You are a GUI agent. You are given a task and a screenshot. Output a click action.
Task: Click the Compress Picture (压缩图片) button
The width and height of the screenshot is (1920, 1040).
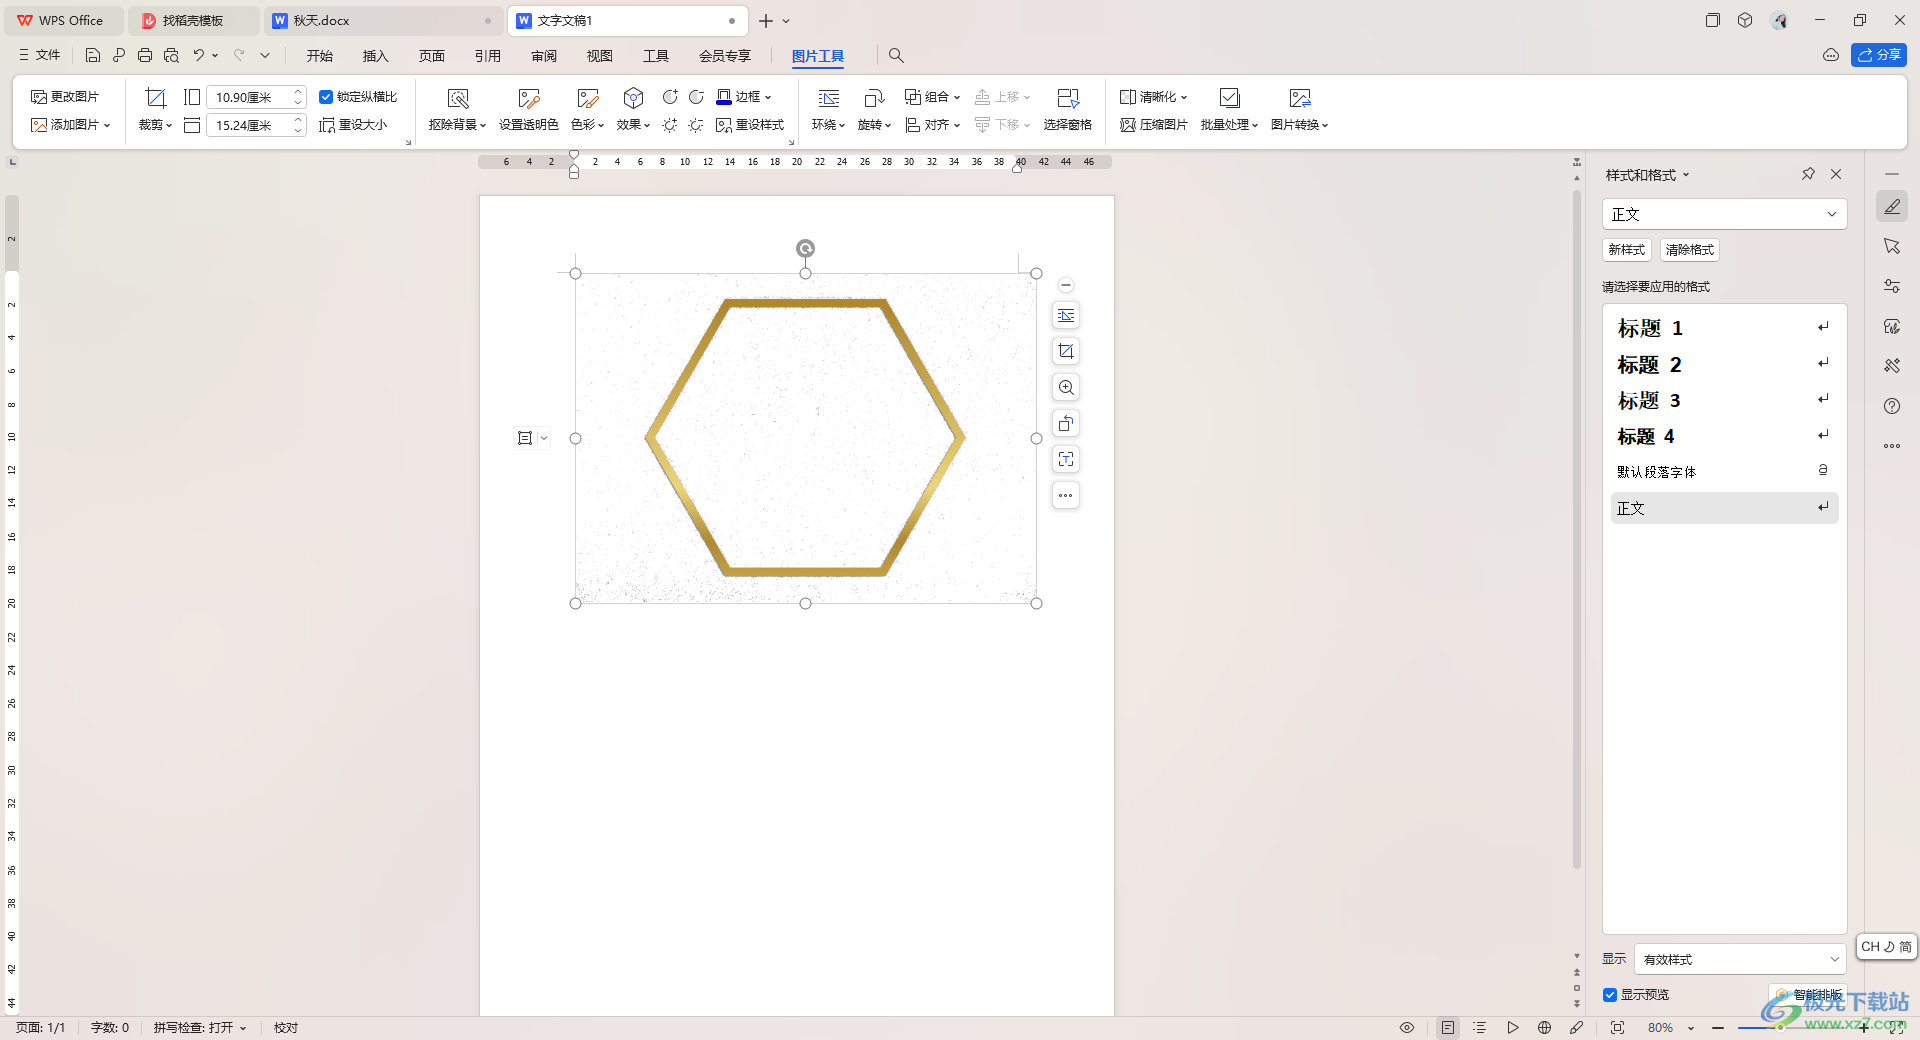click(x=1153, y=125)
